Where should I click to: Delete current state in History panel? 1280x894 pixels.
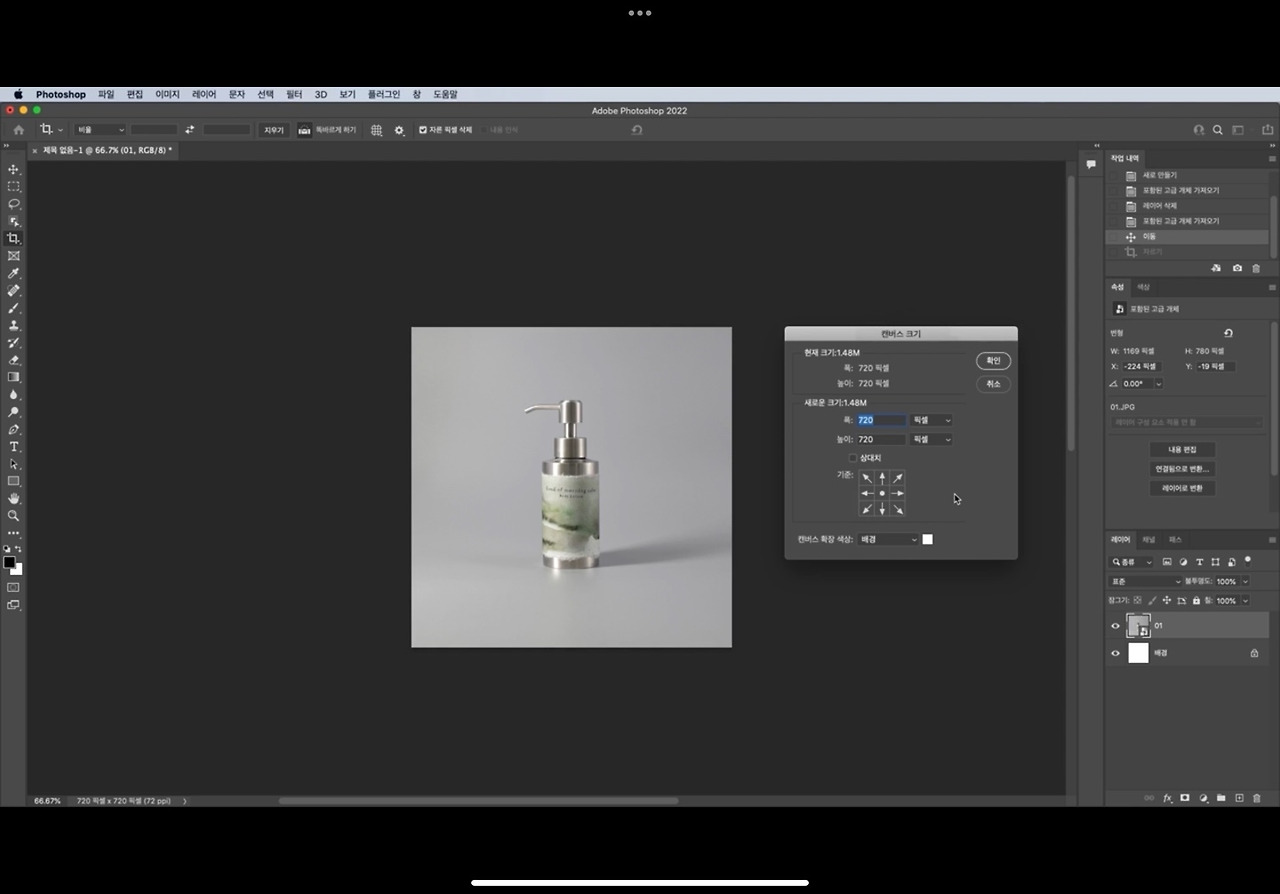click(1256, 268)
